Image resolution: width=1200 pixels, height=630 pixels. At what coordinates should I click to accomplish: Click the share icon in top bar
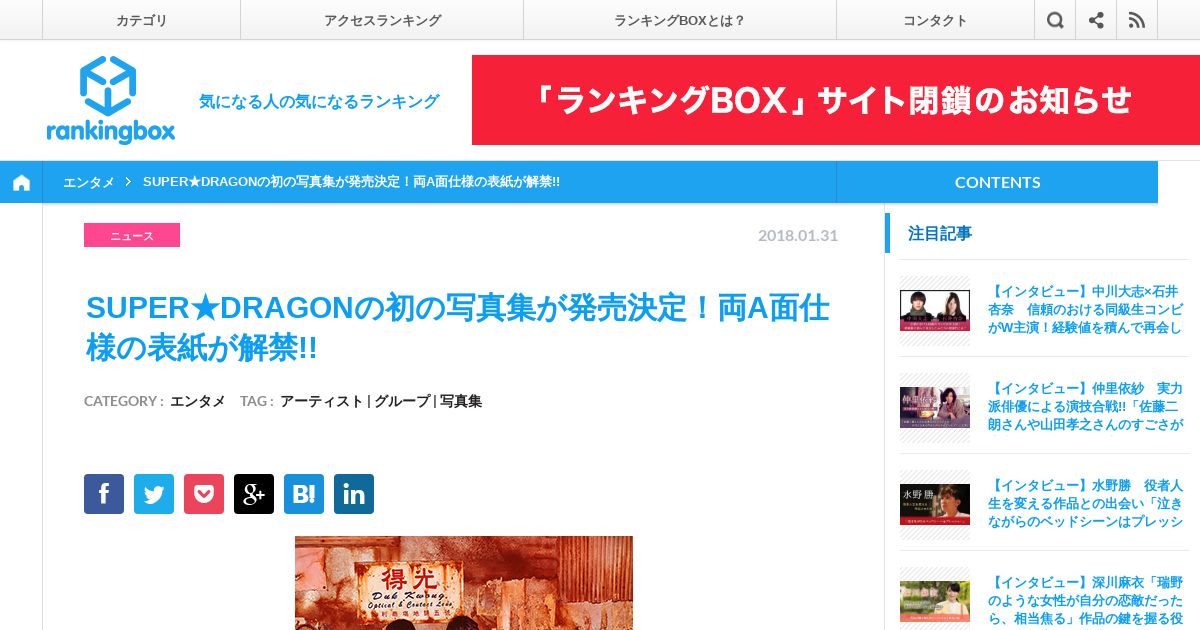1096,20
